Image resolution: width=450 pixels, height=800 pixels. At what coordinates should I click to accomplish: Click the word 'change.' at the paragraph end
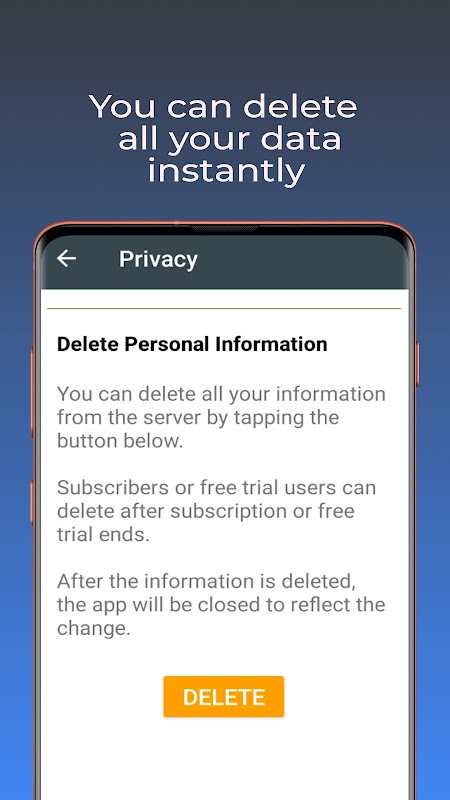[94, 629]
